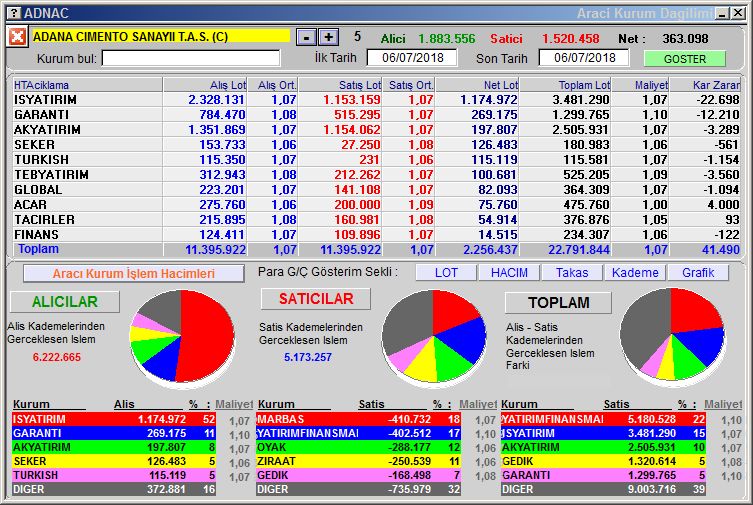Click the TOPLAM button

559,302
